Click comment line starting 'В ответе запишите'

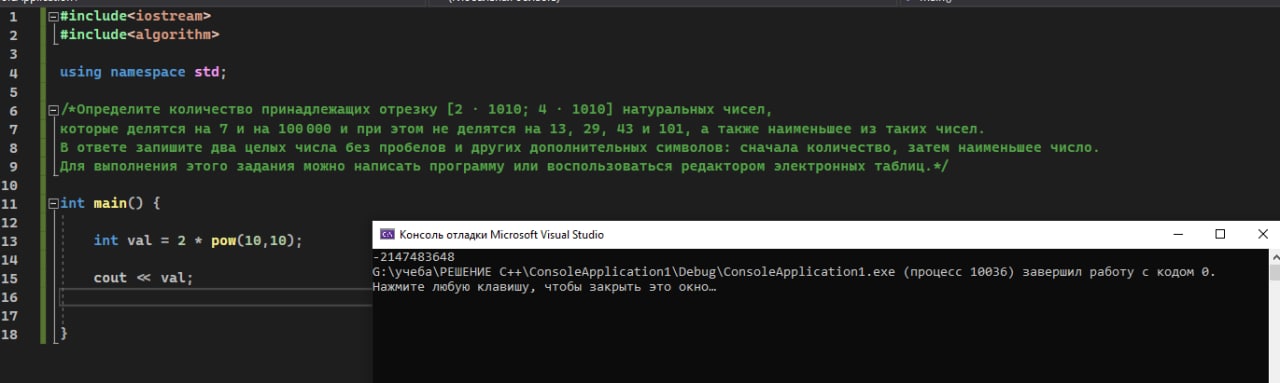point(579,147)
